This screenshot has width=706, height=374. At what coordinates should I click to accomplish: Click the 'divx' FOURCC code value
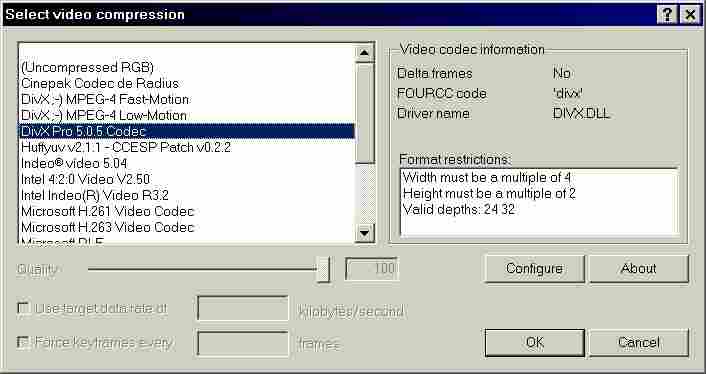[568, 94]
